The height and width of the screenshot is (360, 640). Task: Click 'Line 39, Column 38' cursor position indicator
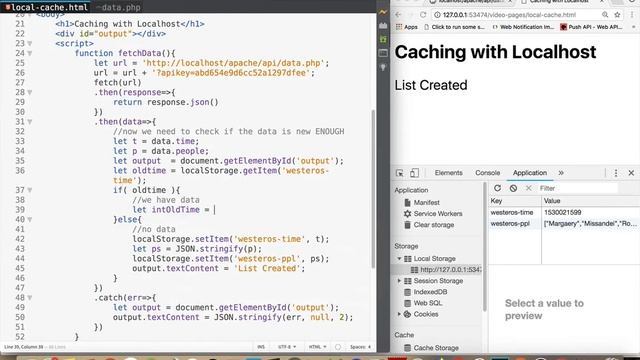(x=23, y=347)
